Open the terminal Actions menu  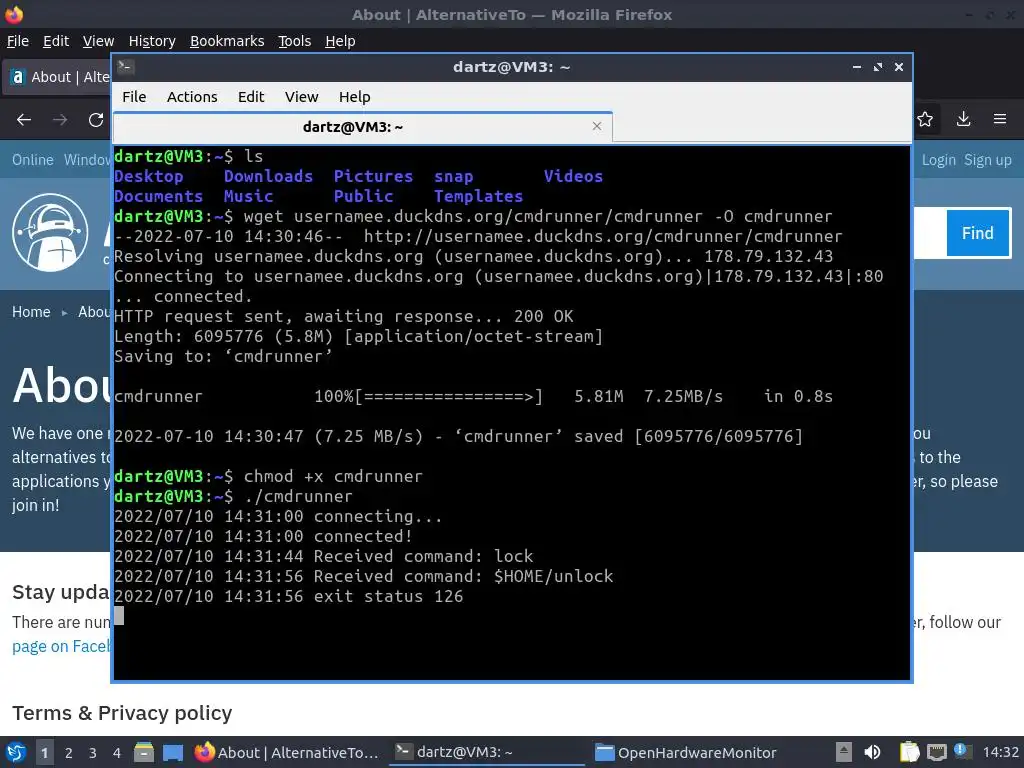click(x=192, y=97)
